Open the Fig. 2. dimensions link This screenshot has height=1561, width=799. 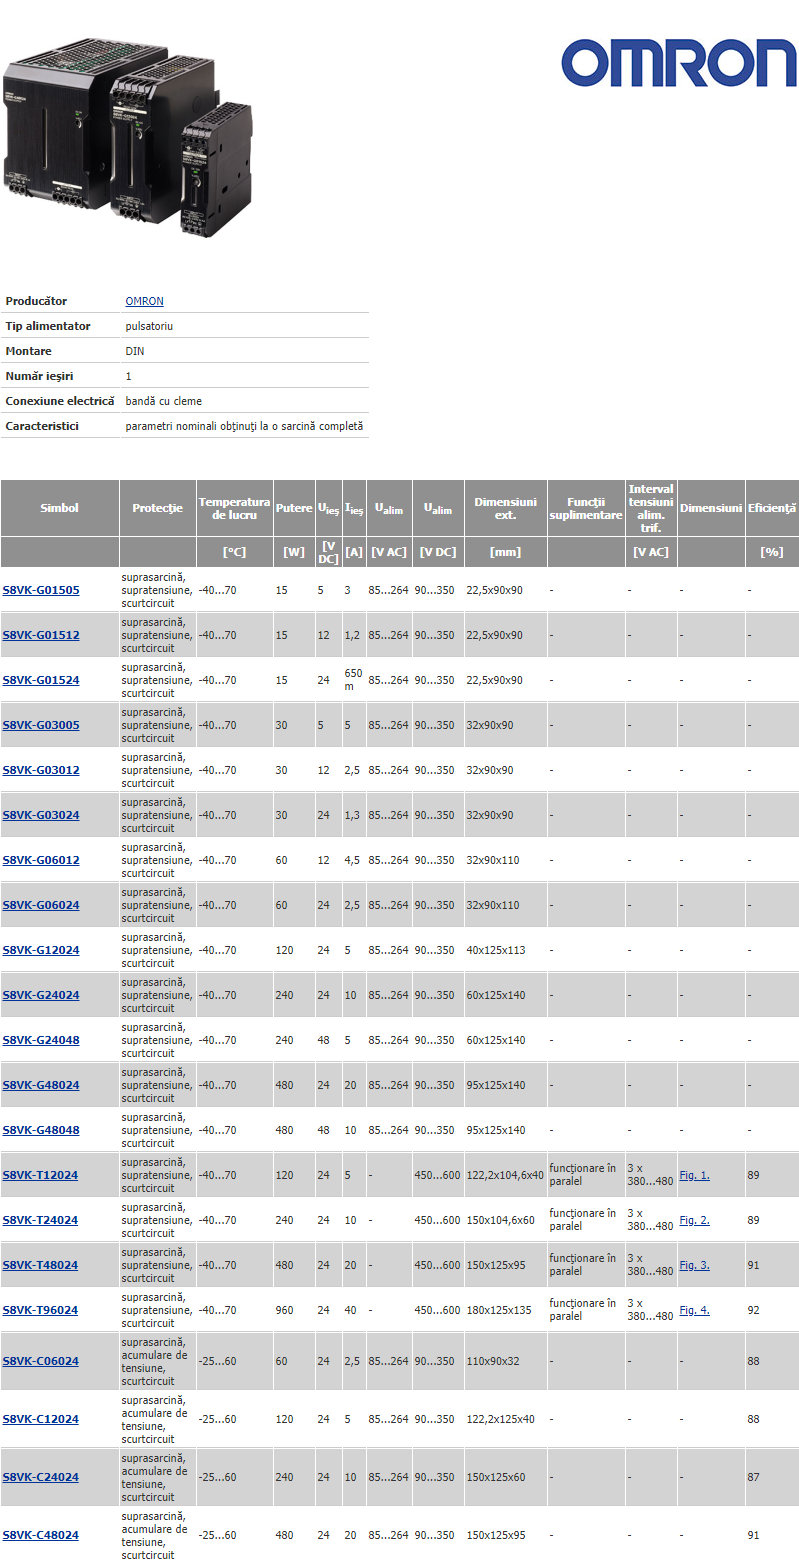point(695,1220)
